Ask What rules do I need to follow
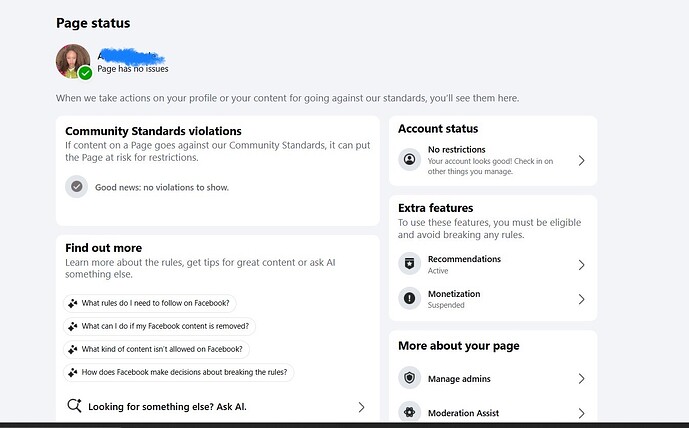Image resolution: width=689 pixels, height=428 pixels. pyautogui.click(x=150, y=303)
